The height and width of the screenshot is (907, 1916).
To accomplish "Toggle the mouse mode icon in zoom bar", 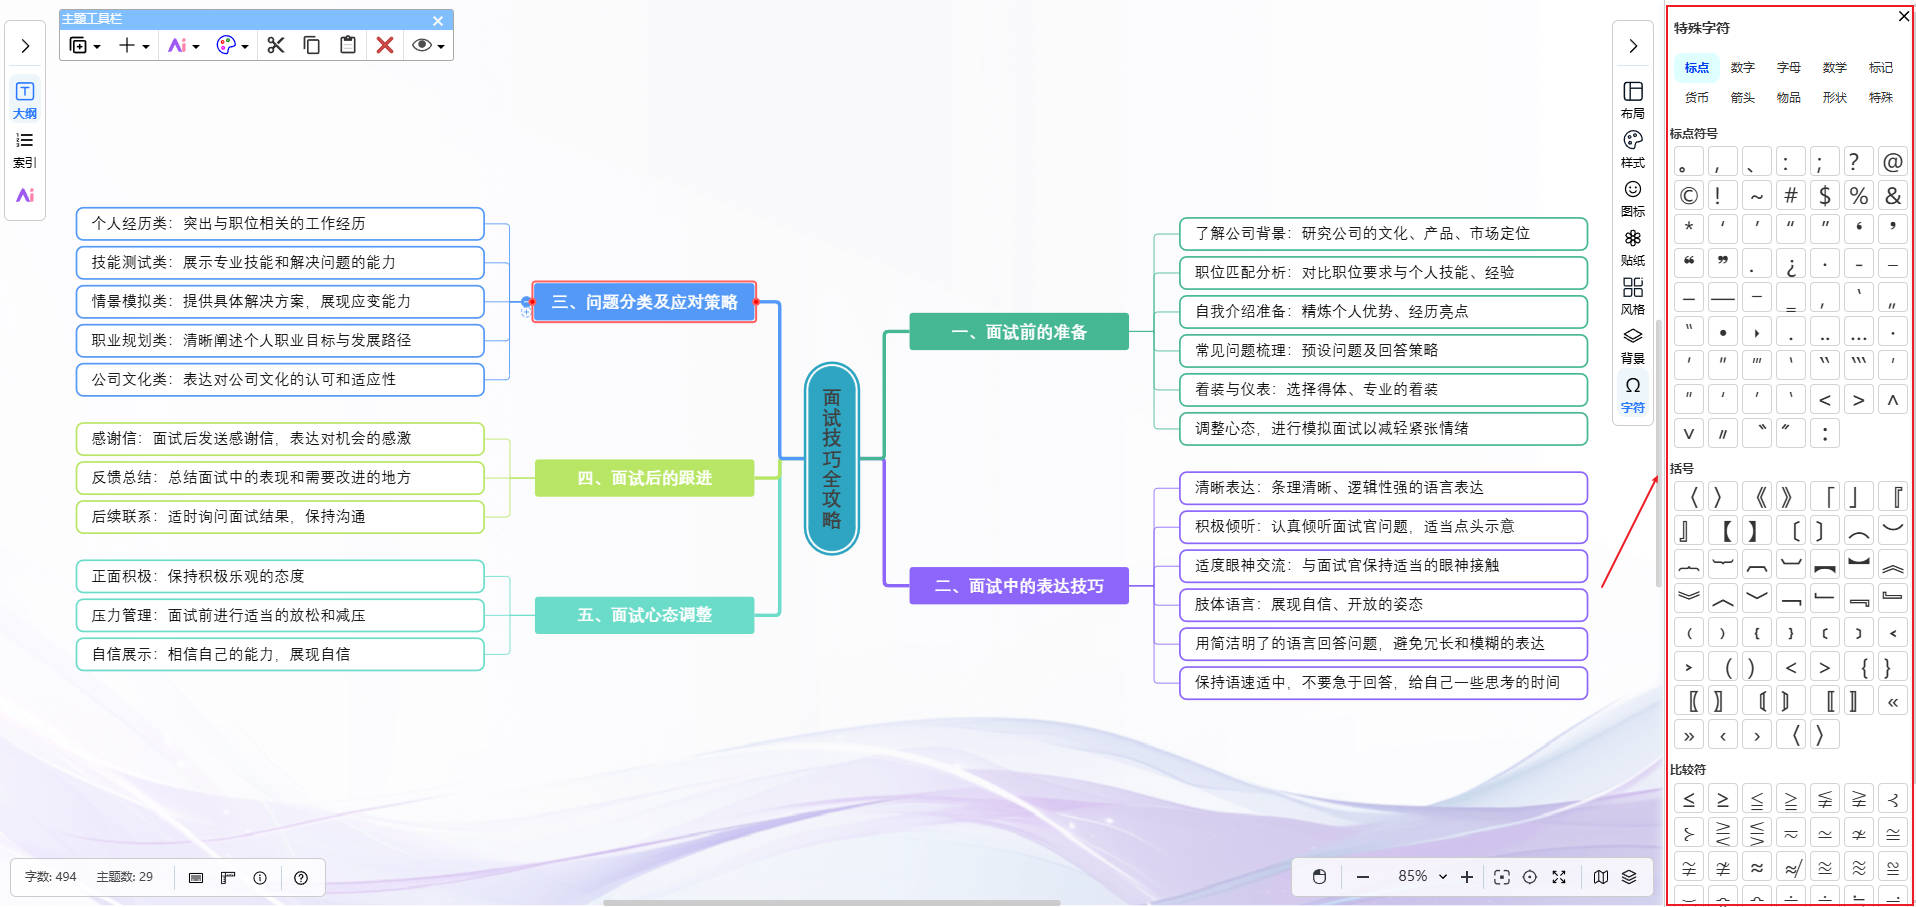I will [x=1319, y=877].
